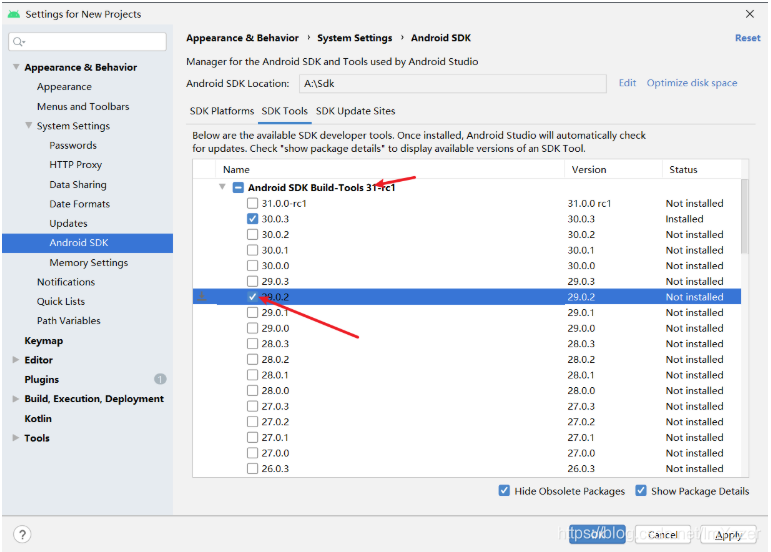Collapse the System Settings tree node
771x552 pixels.
(x=29, y=125)
